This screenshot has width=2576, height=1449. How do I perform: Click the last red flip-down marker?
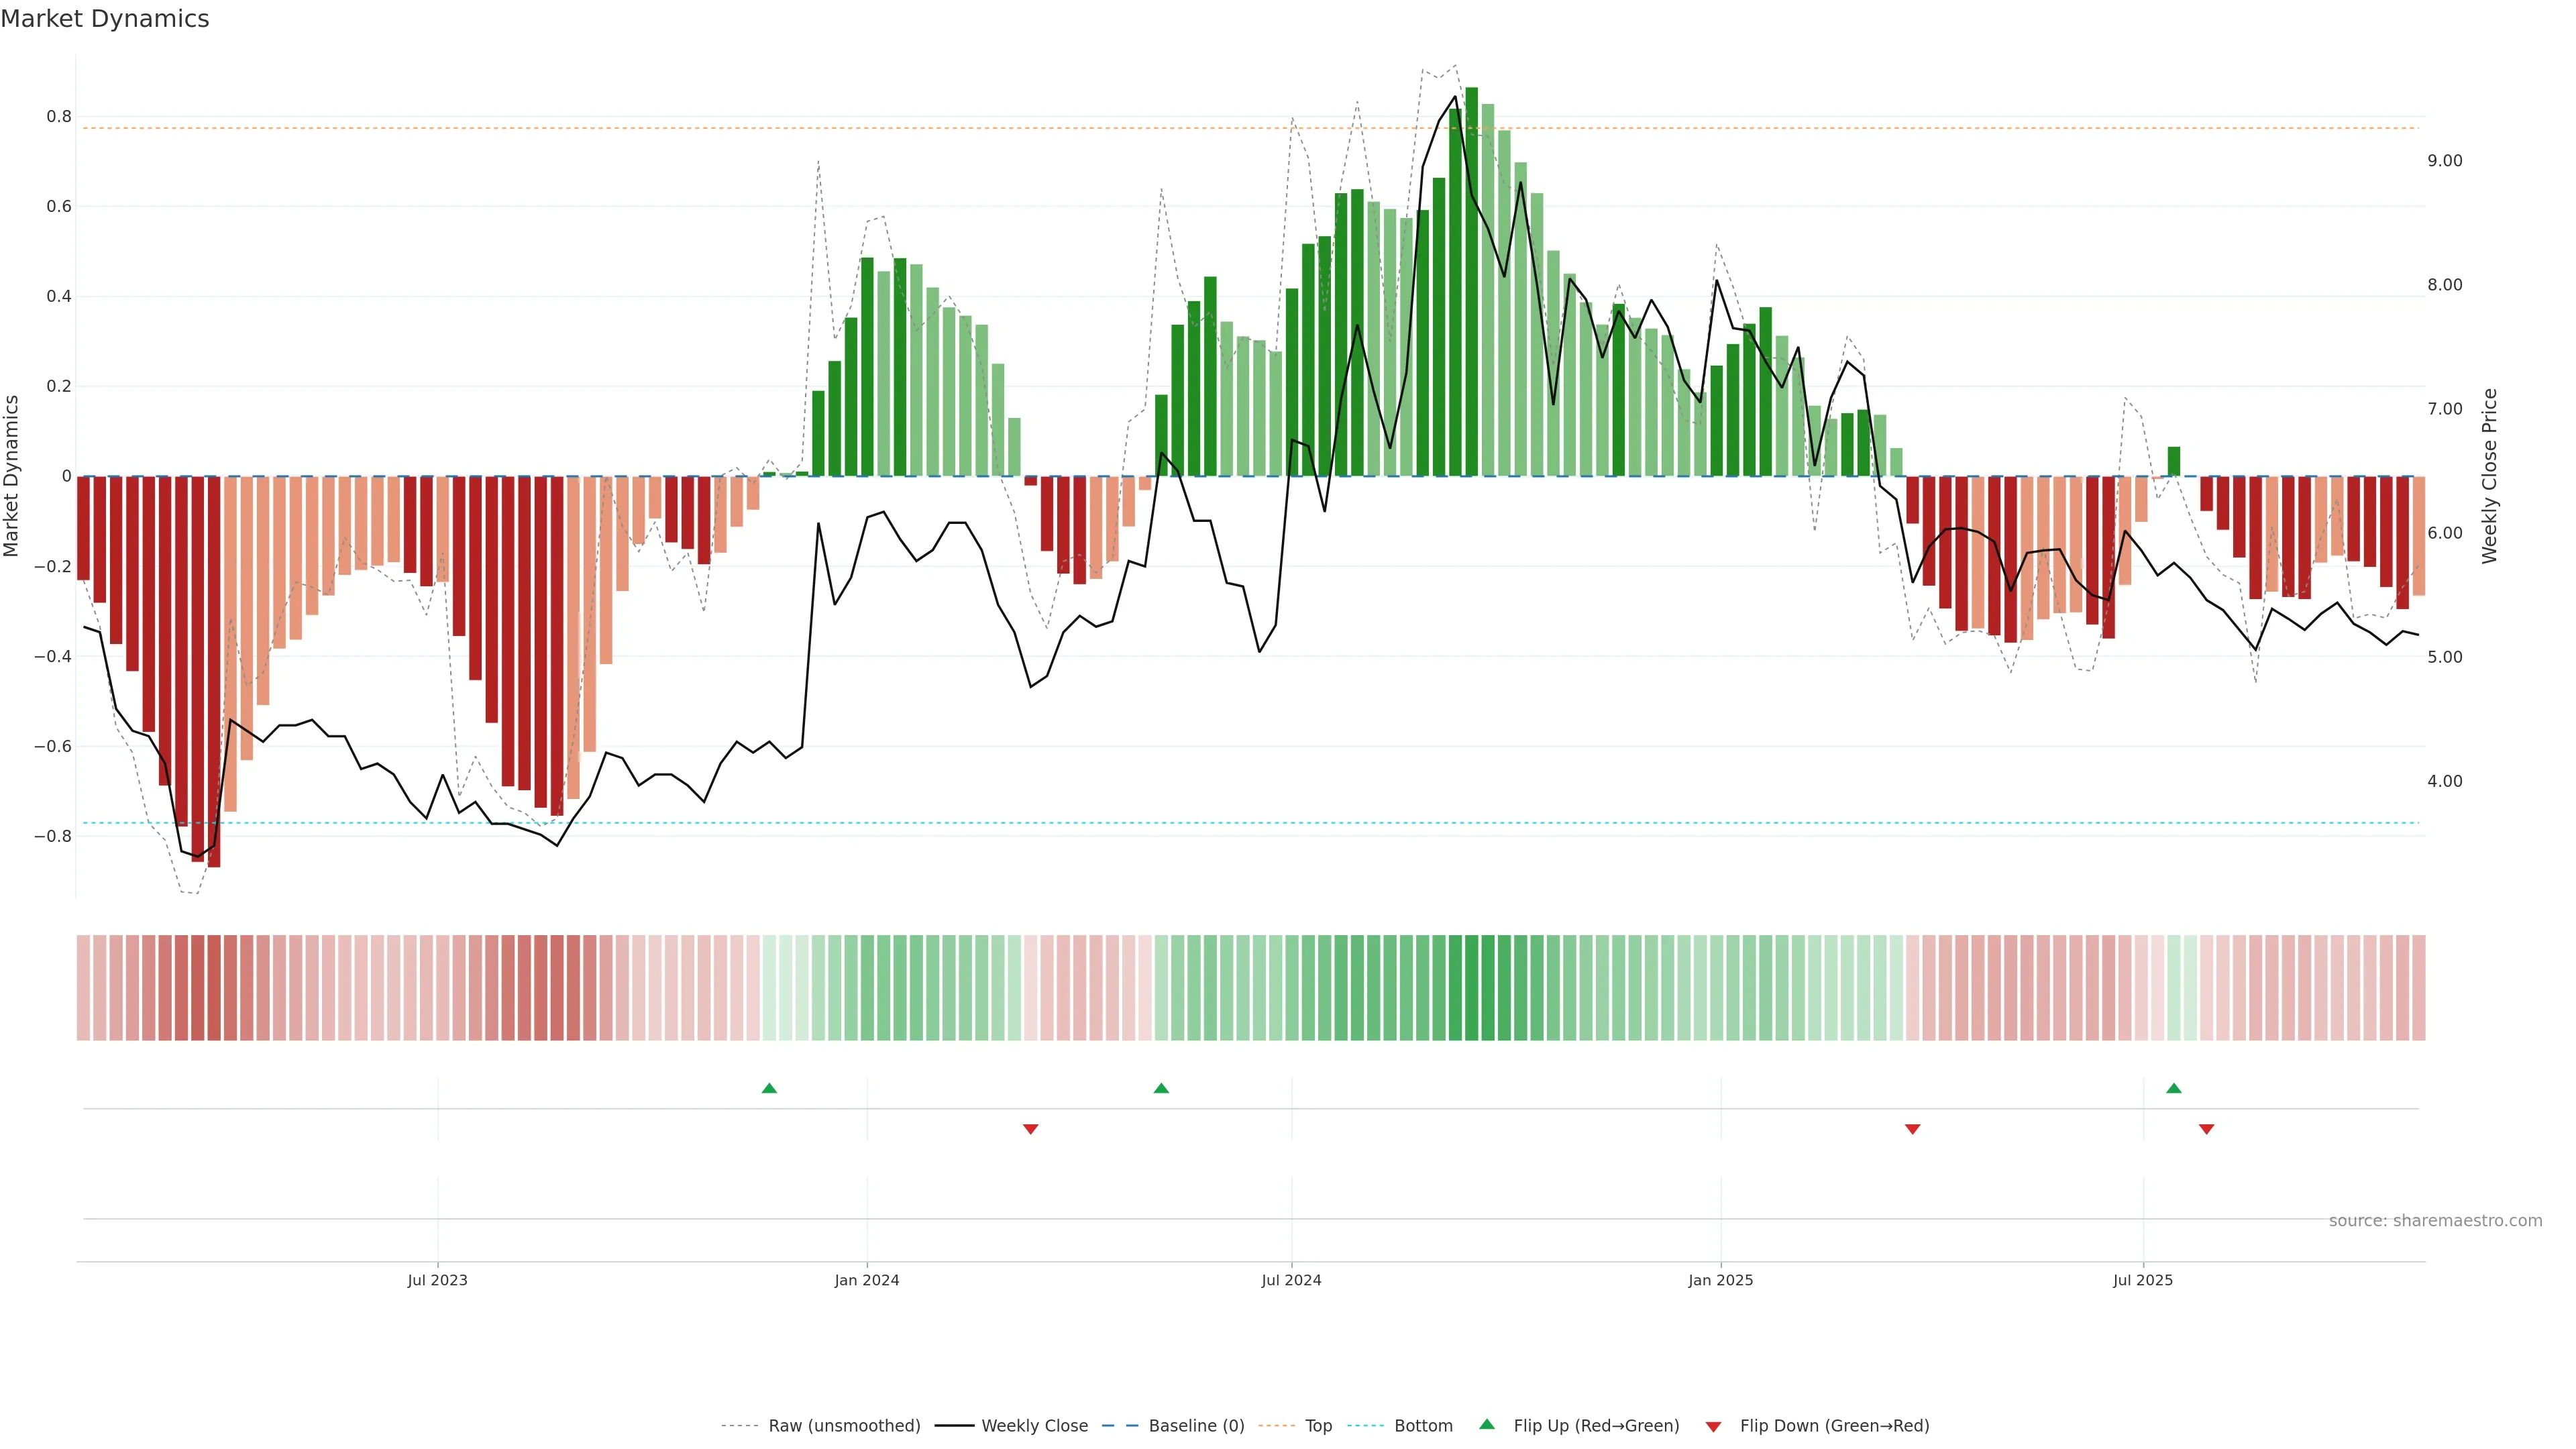2207,1129
